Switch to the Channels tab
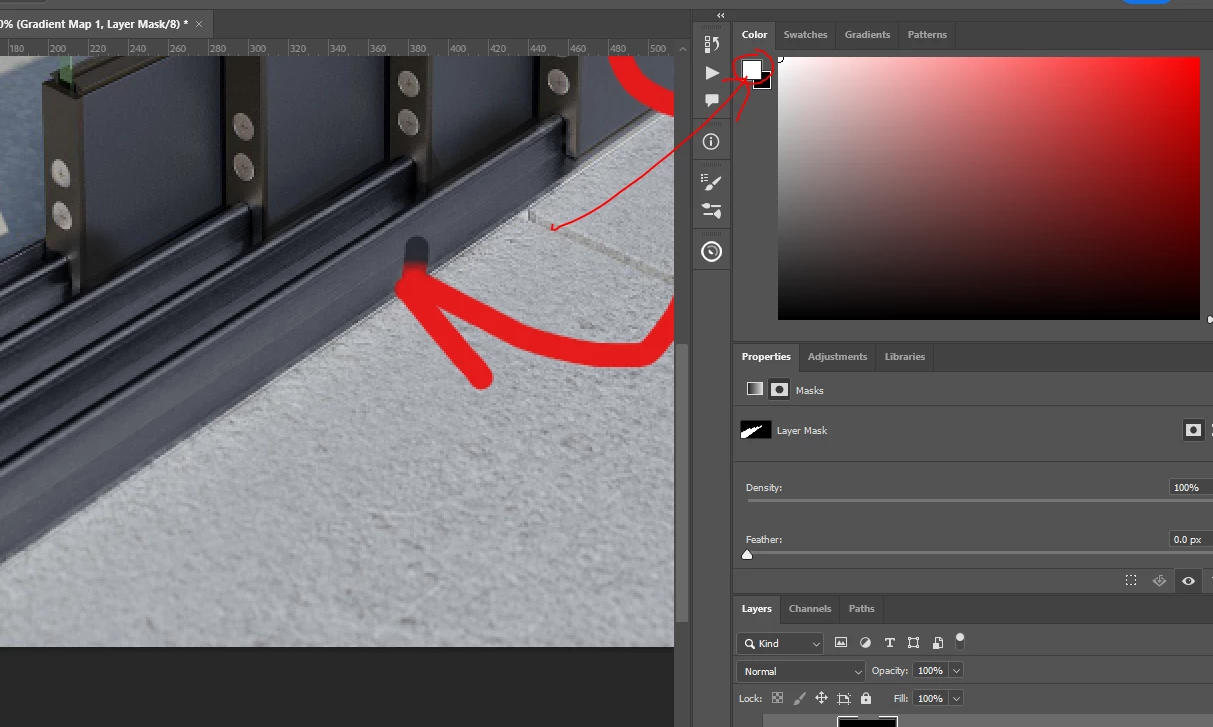Screen dimensions: 1213x727 pos(809,609)
